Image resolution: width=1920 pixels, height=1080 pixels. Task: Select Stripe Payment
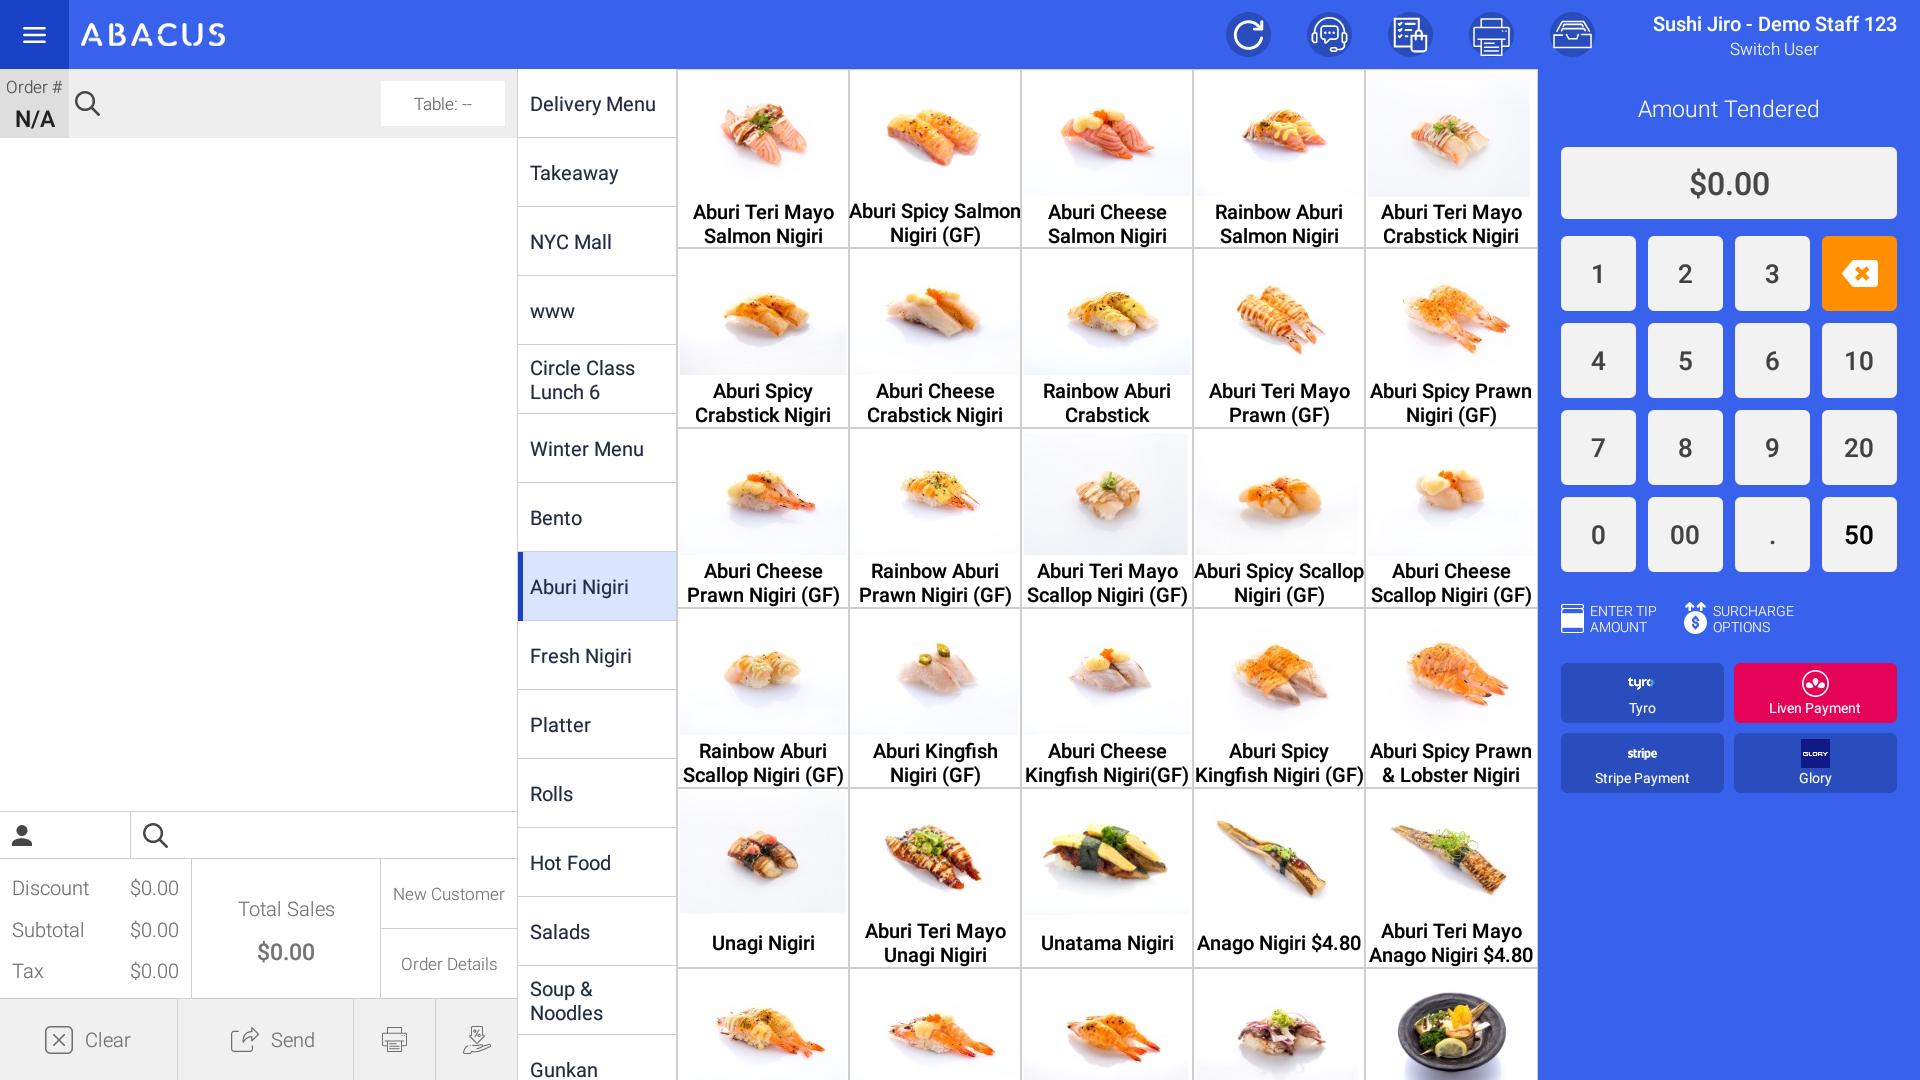pos(1642,763)
